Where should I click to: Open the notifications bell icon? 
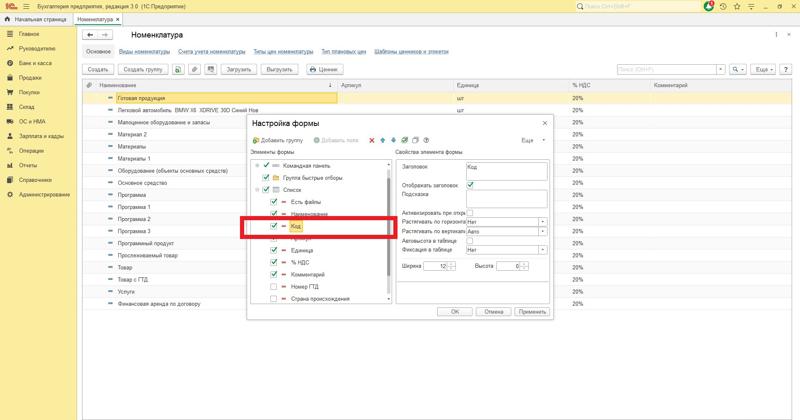click(x=709, y=7)
